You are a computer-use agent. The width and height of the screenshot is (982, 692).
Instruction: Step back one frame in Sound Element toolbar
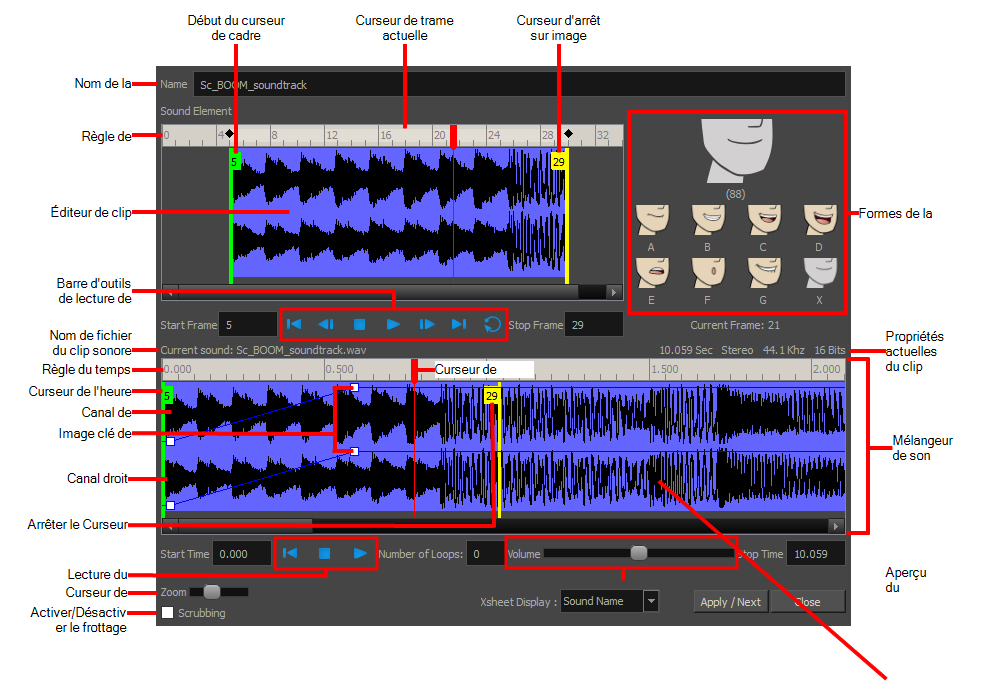pyautogui.click(x=326, y=324)
